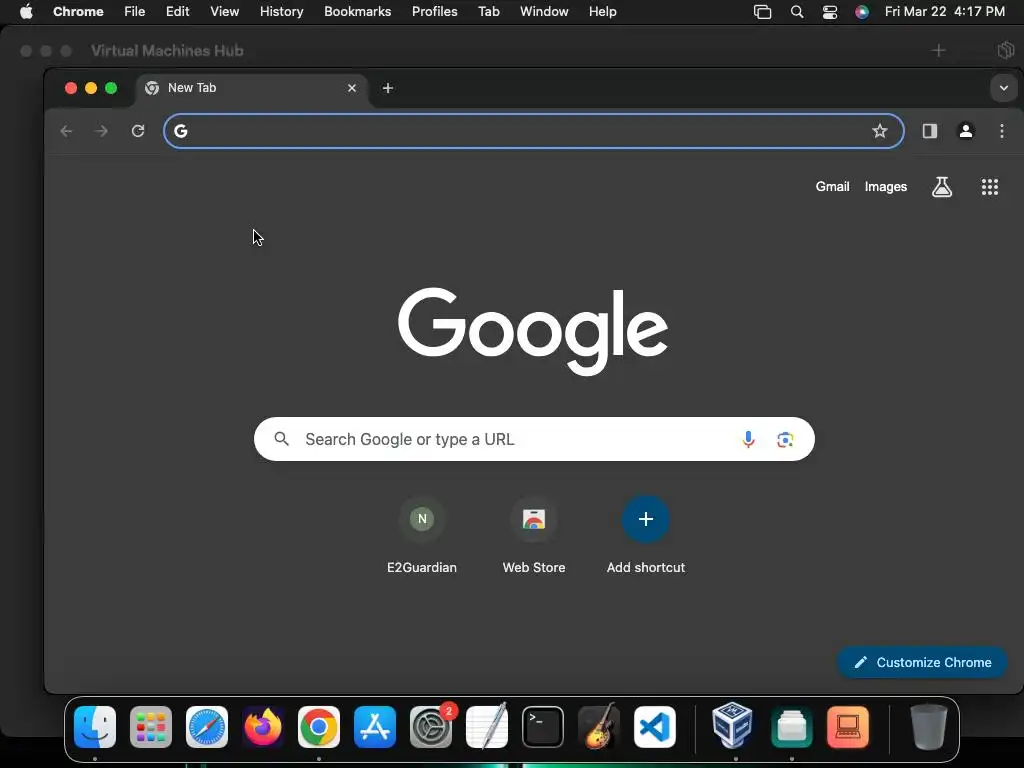This screenshot has height=768, width=1024.
Task: Show the date and time panel
Action: click(944, 12)
